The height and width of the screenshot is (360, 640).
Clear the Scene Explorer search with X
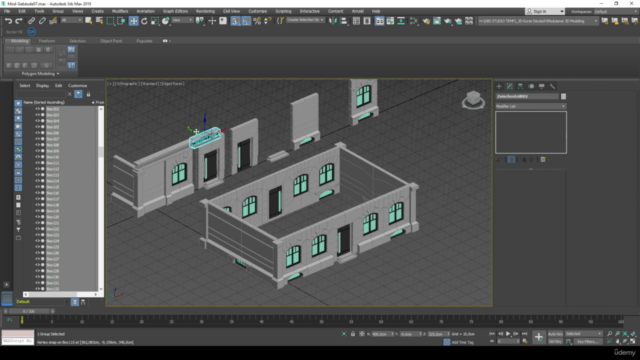coord(70,94)
